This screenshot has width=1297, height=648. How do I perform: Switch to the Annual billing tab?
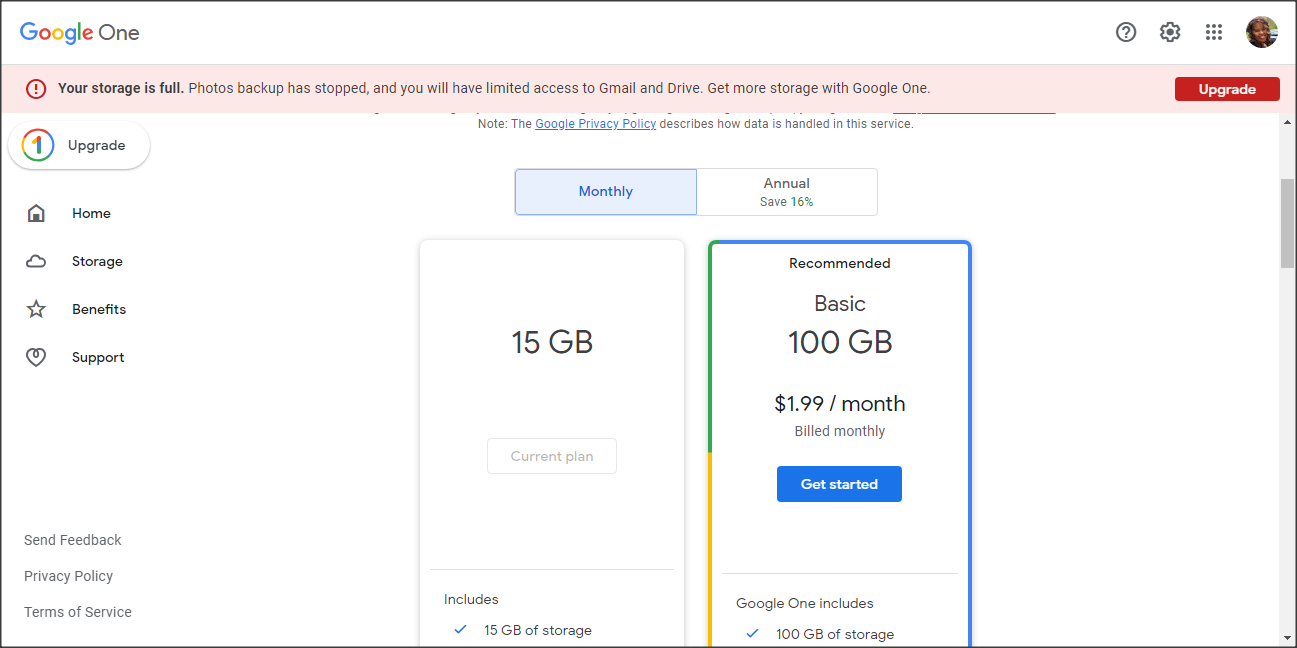787,192
